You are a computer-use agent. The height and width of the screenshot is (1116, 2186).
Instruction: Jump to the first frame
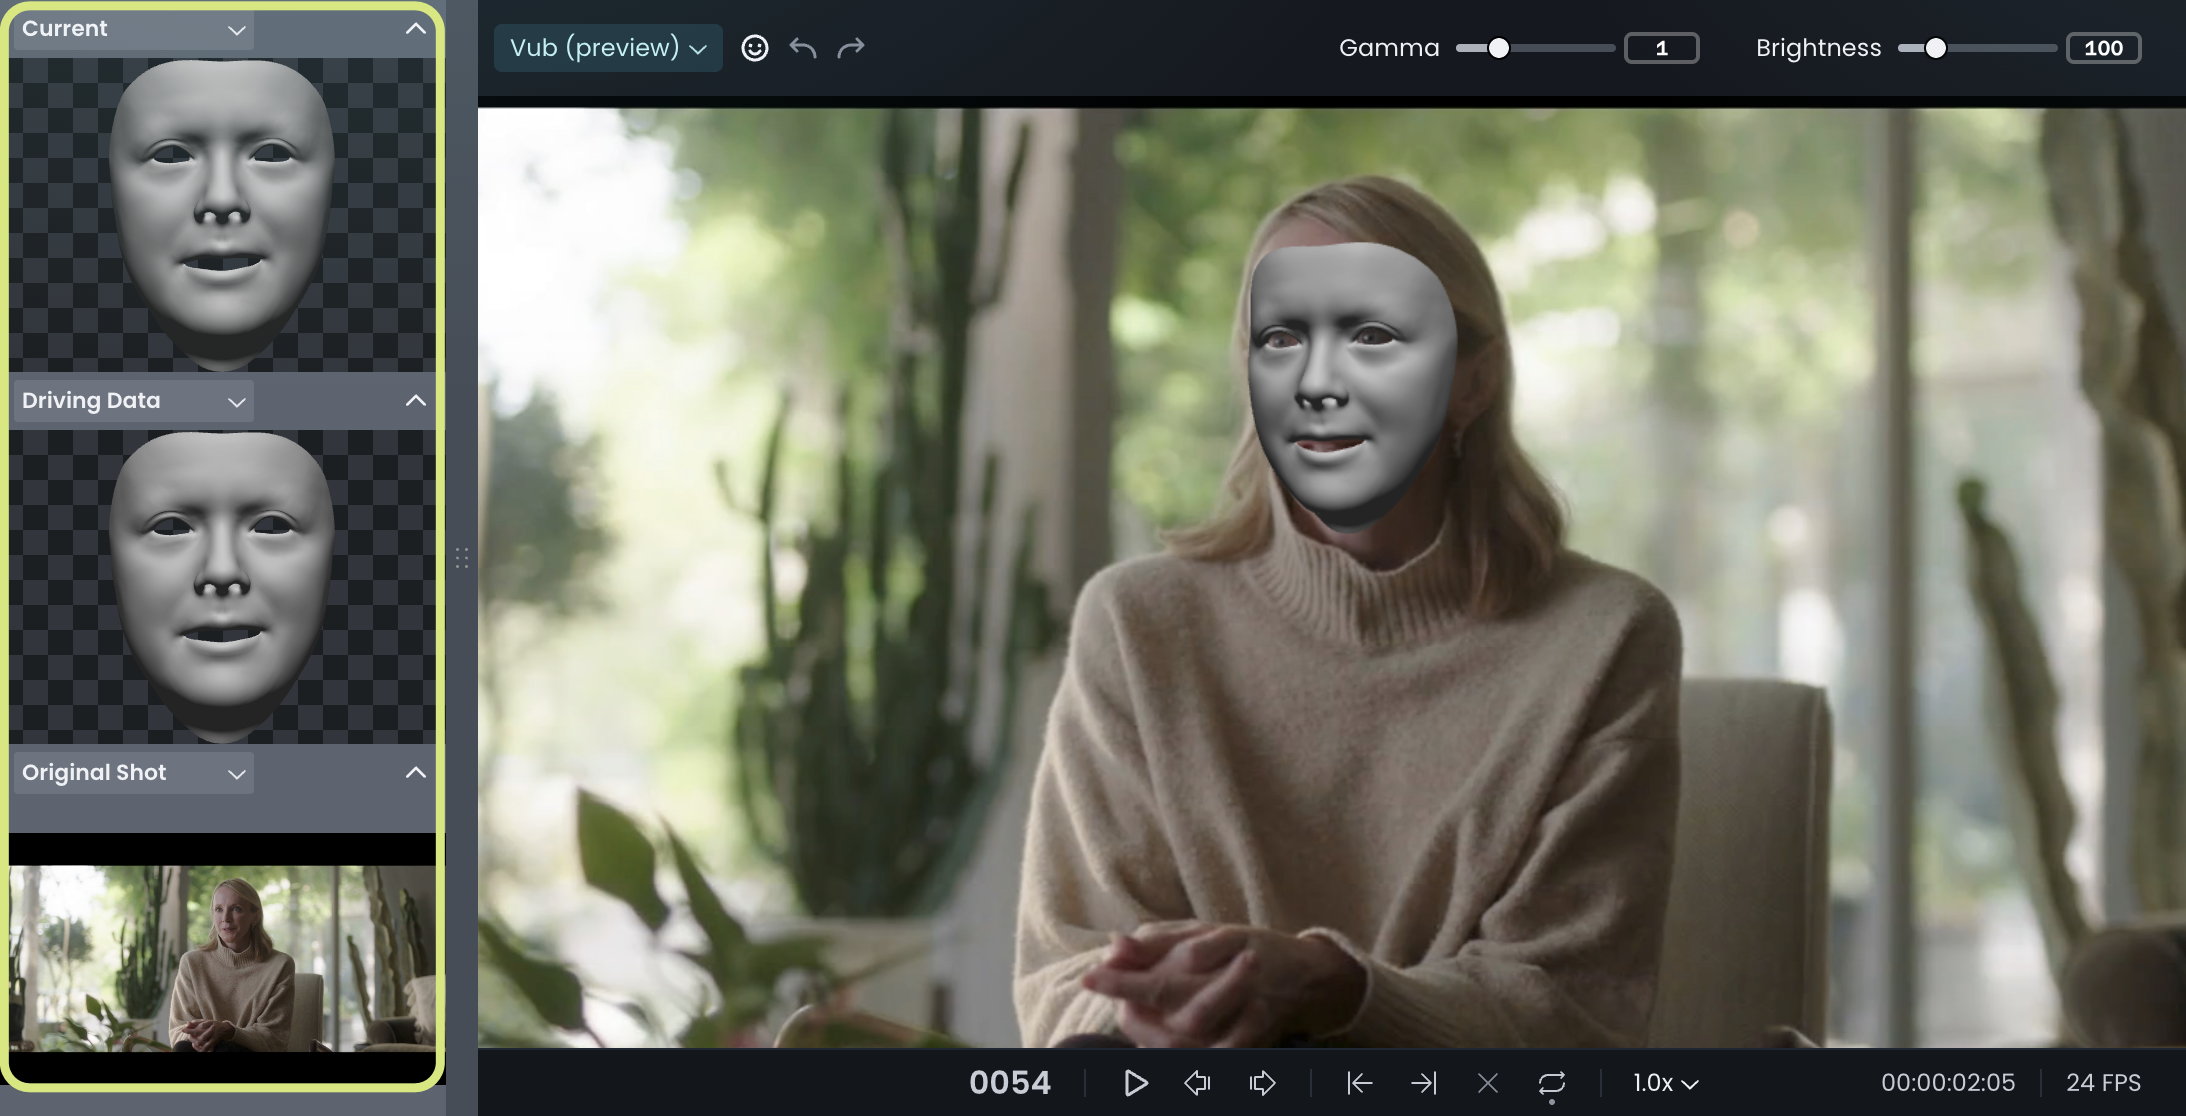pyautogui.click(x=1359, y=1083)
